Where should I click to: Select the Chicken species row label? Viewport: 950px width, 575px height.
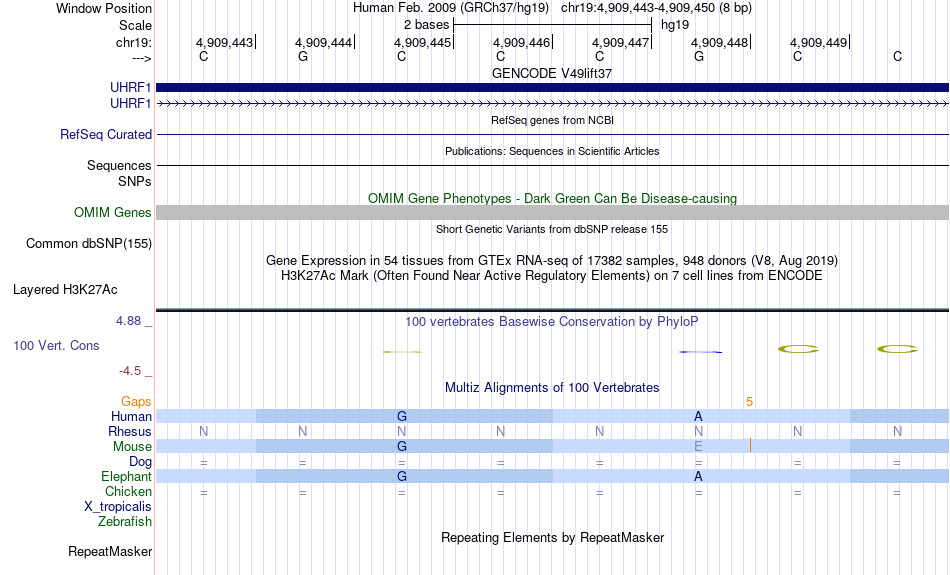tap(128, 491)
